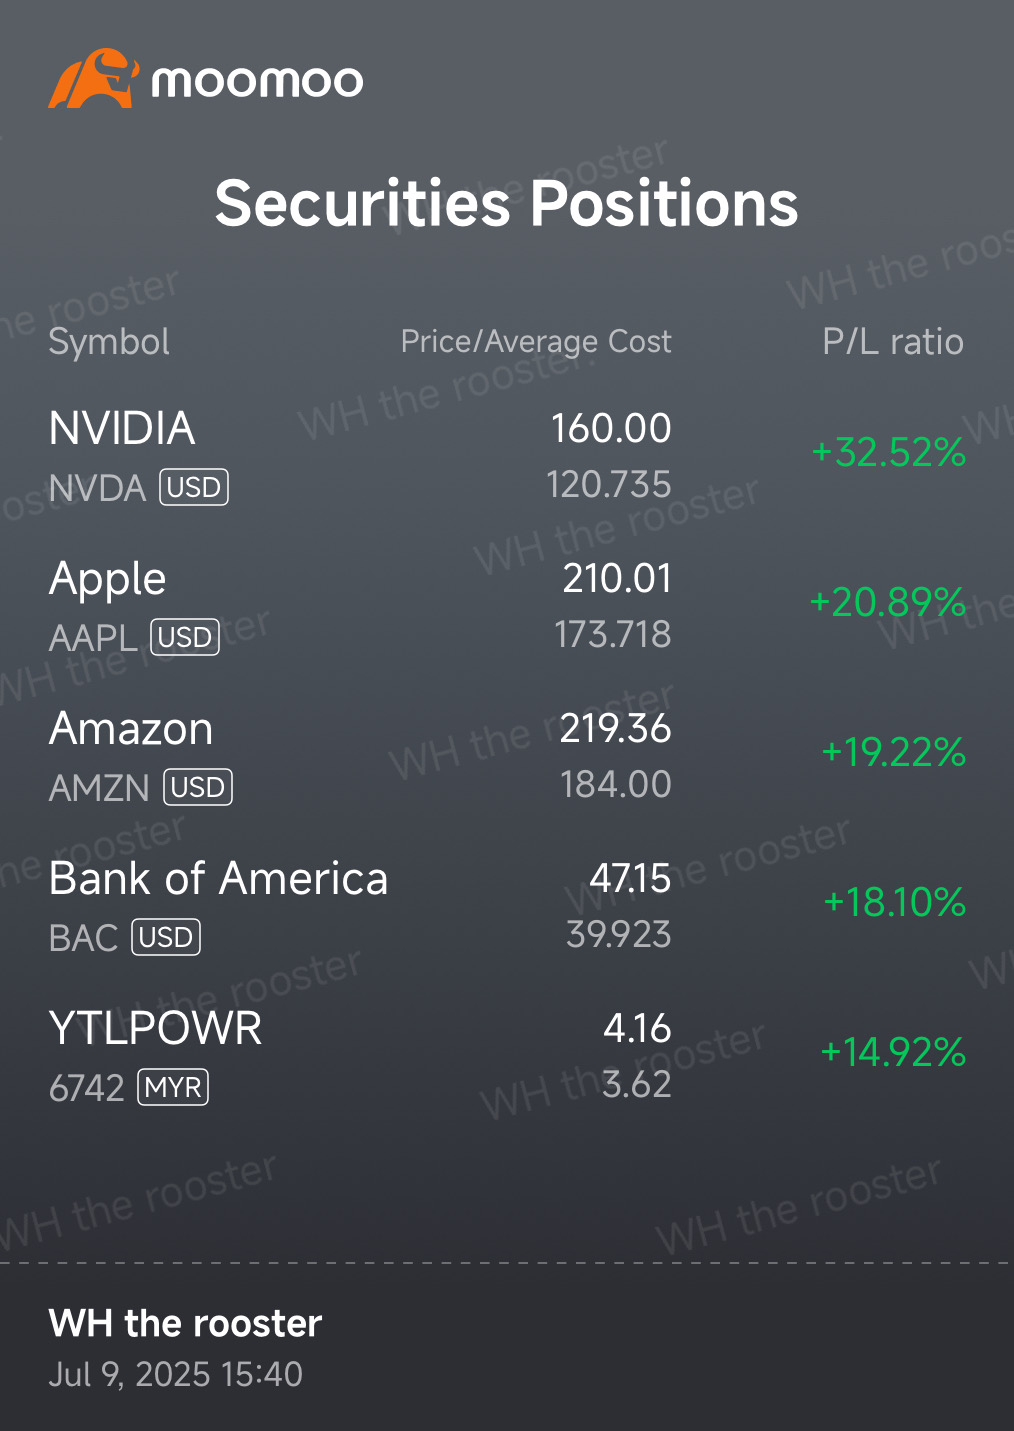Click the USD badge beside BAC
1014x1431 pixels.
166,937
